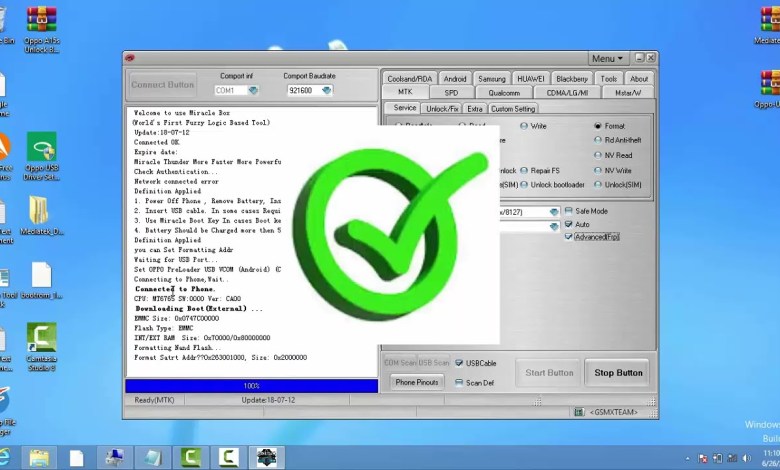Screen dimensions: 780x470
Task: Click the COM Scan button
Action: [x=400, y=363]
